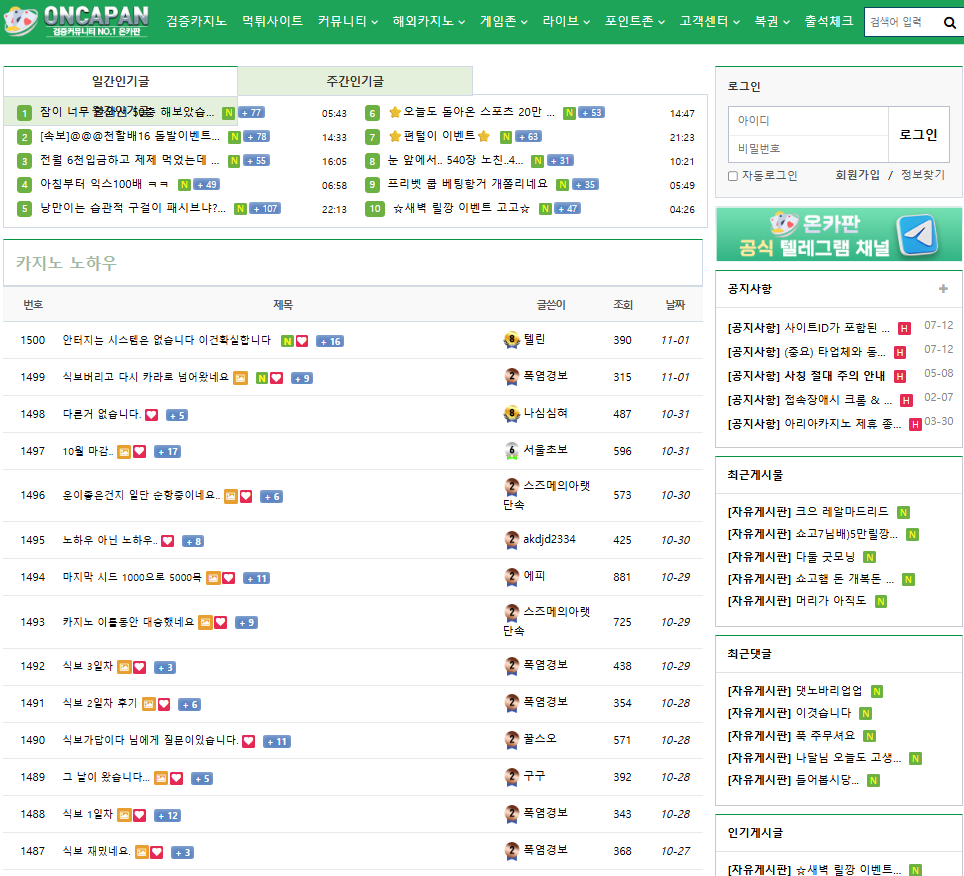Click 텔린 user level badge icon

click(x=511, y=340)
